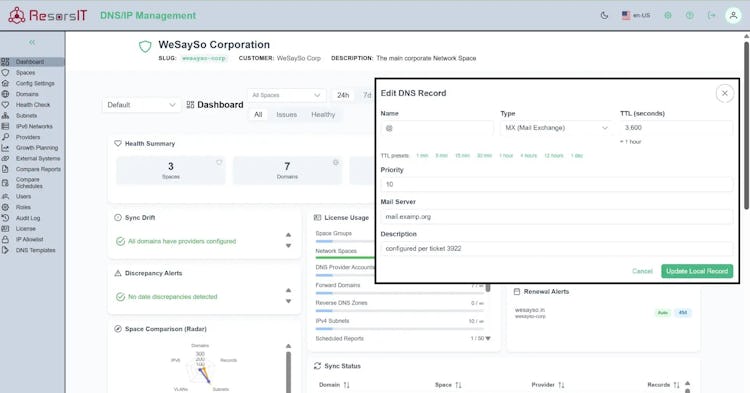Click the Subnets icon in sidebar
The width and height of the screenshot is (750, 393).
click(5, 116)
